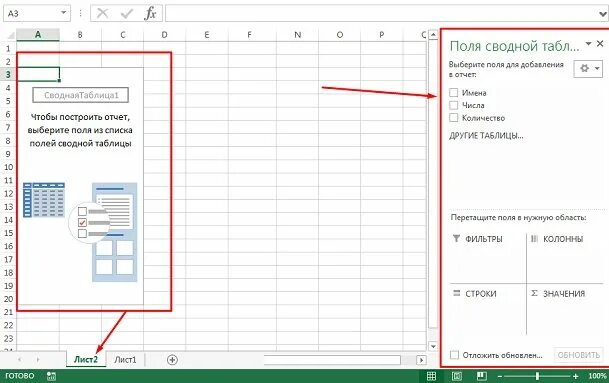
Task: Click horizontal scrollbar right arrow
Action: 421,360
